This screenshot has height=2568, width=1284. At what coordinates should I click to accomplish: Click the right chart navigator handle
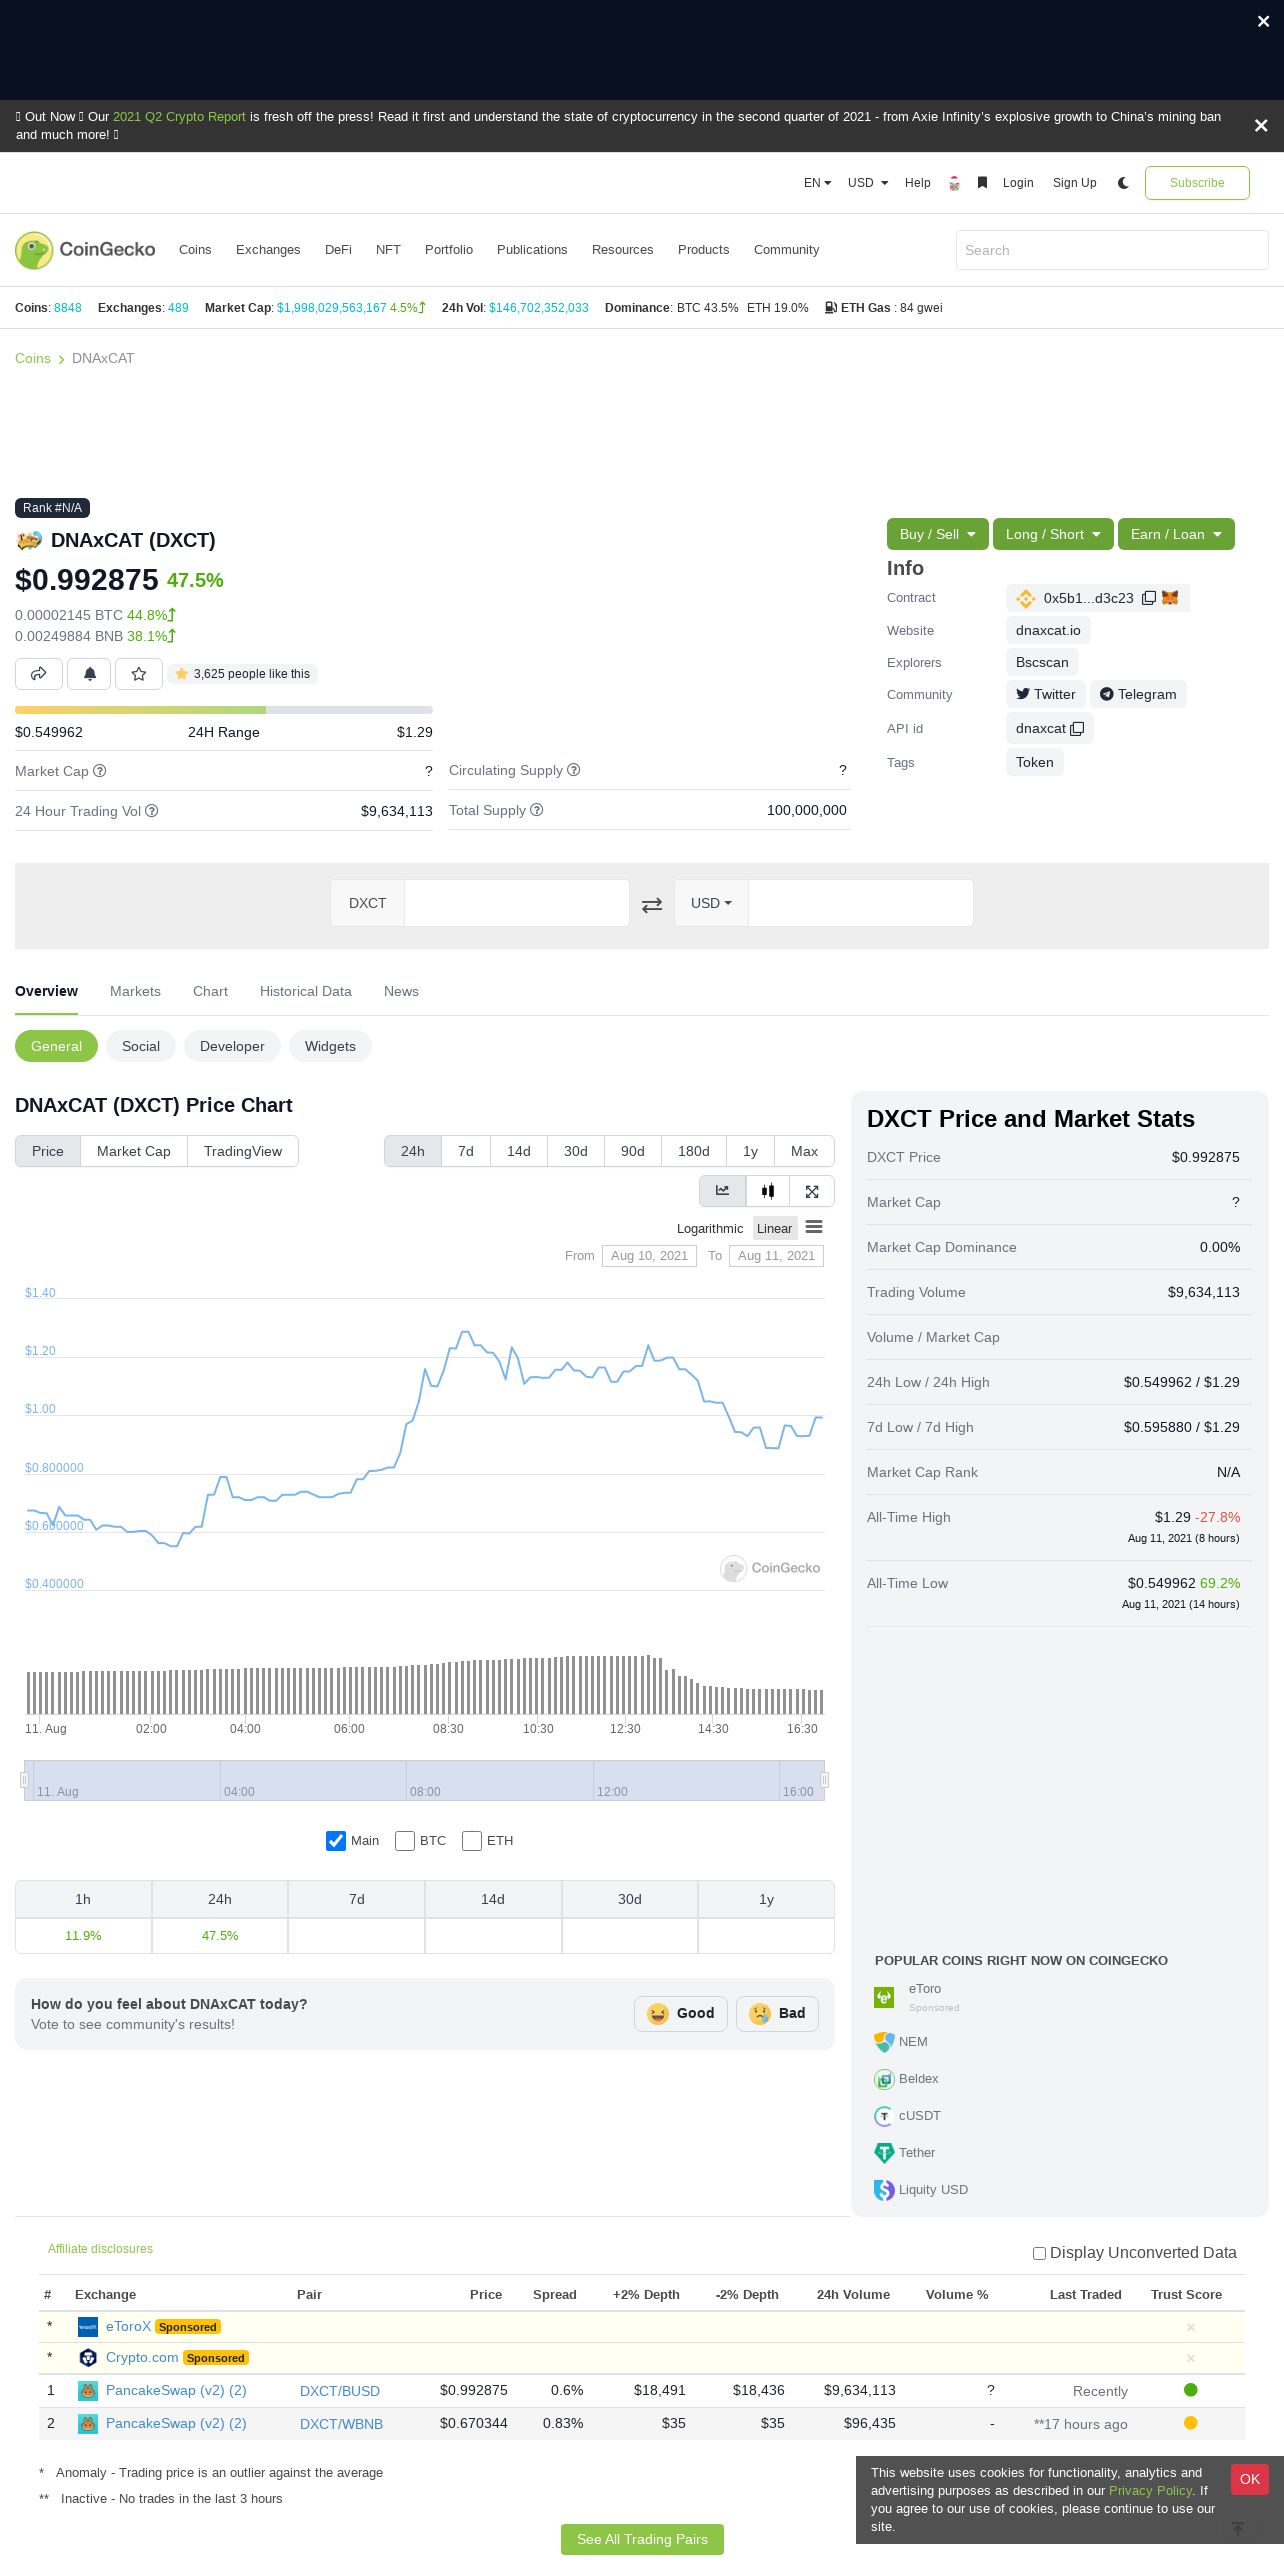click(824, 1780)
